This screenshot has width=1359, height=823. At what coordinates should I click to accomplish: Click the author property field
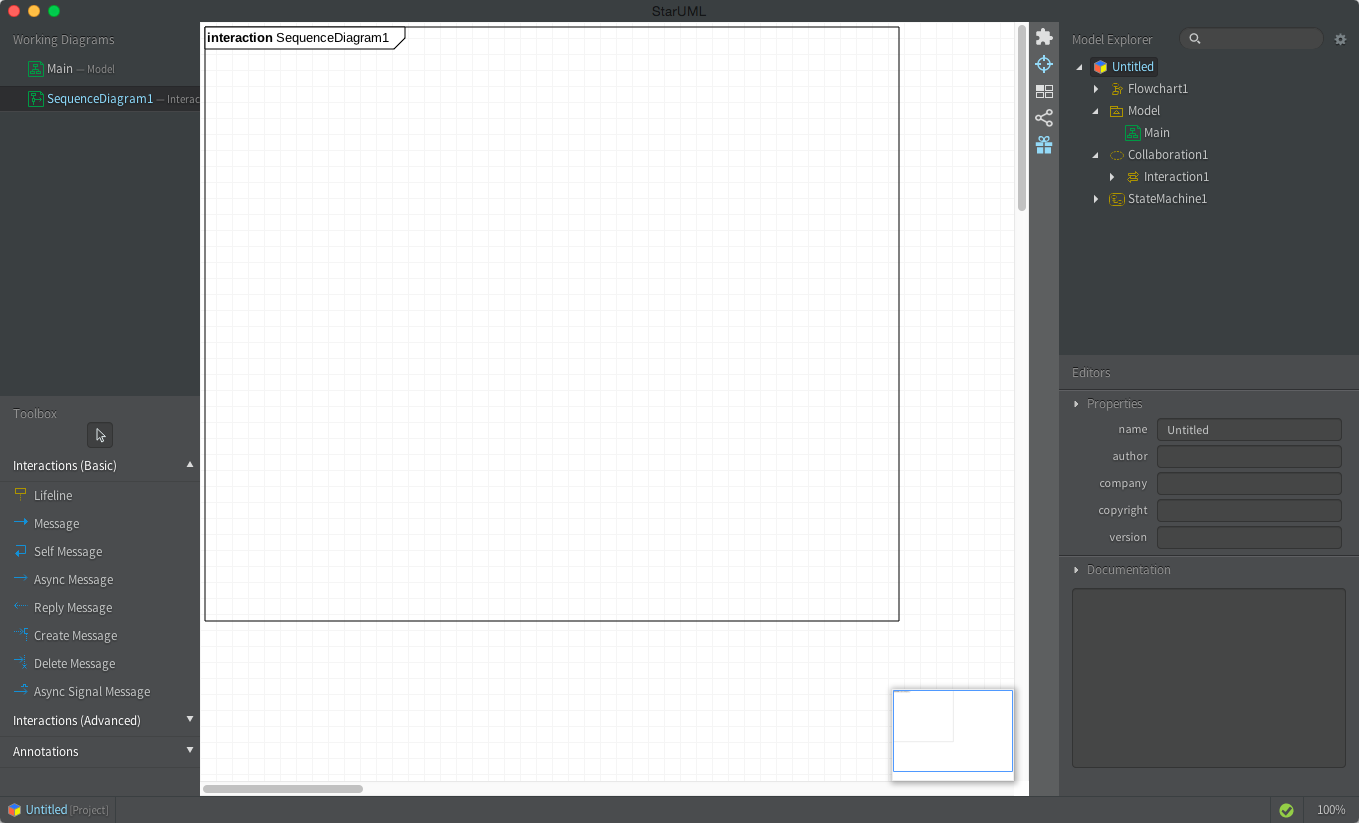pos(1249,457)
